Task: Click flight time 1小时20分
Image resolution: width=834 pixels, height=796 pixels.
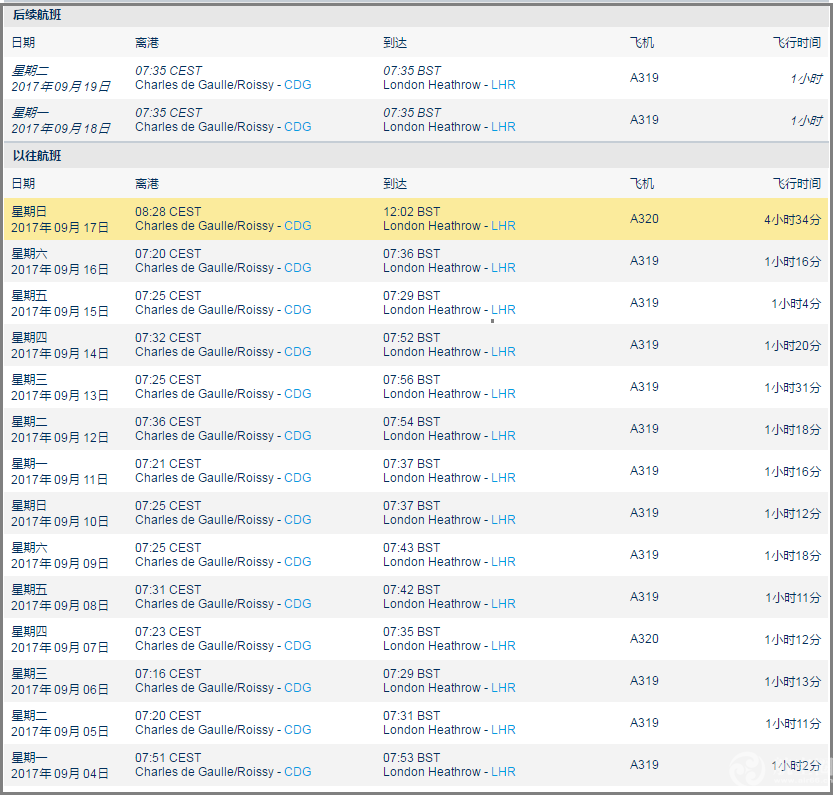Action: point(793,345)
